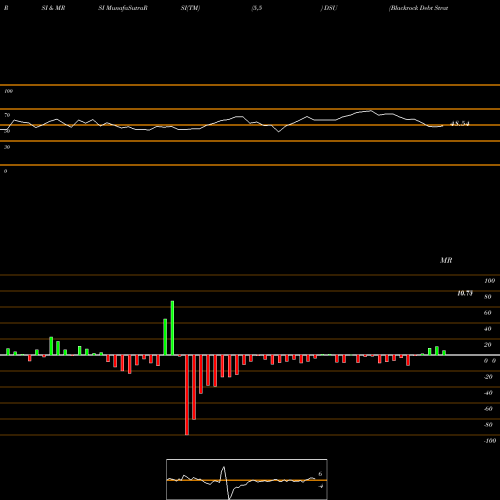Click the '50' level label on RSI axis
The width and height of the screenshot is (500, 500).
pyautogui.click(x=7, y=131)
